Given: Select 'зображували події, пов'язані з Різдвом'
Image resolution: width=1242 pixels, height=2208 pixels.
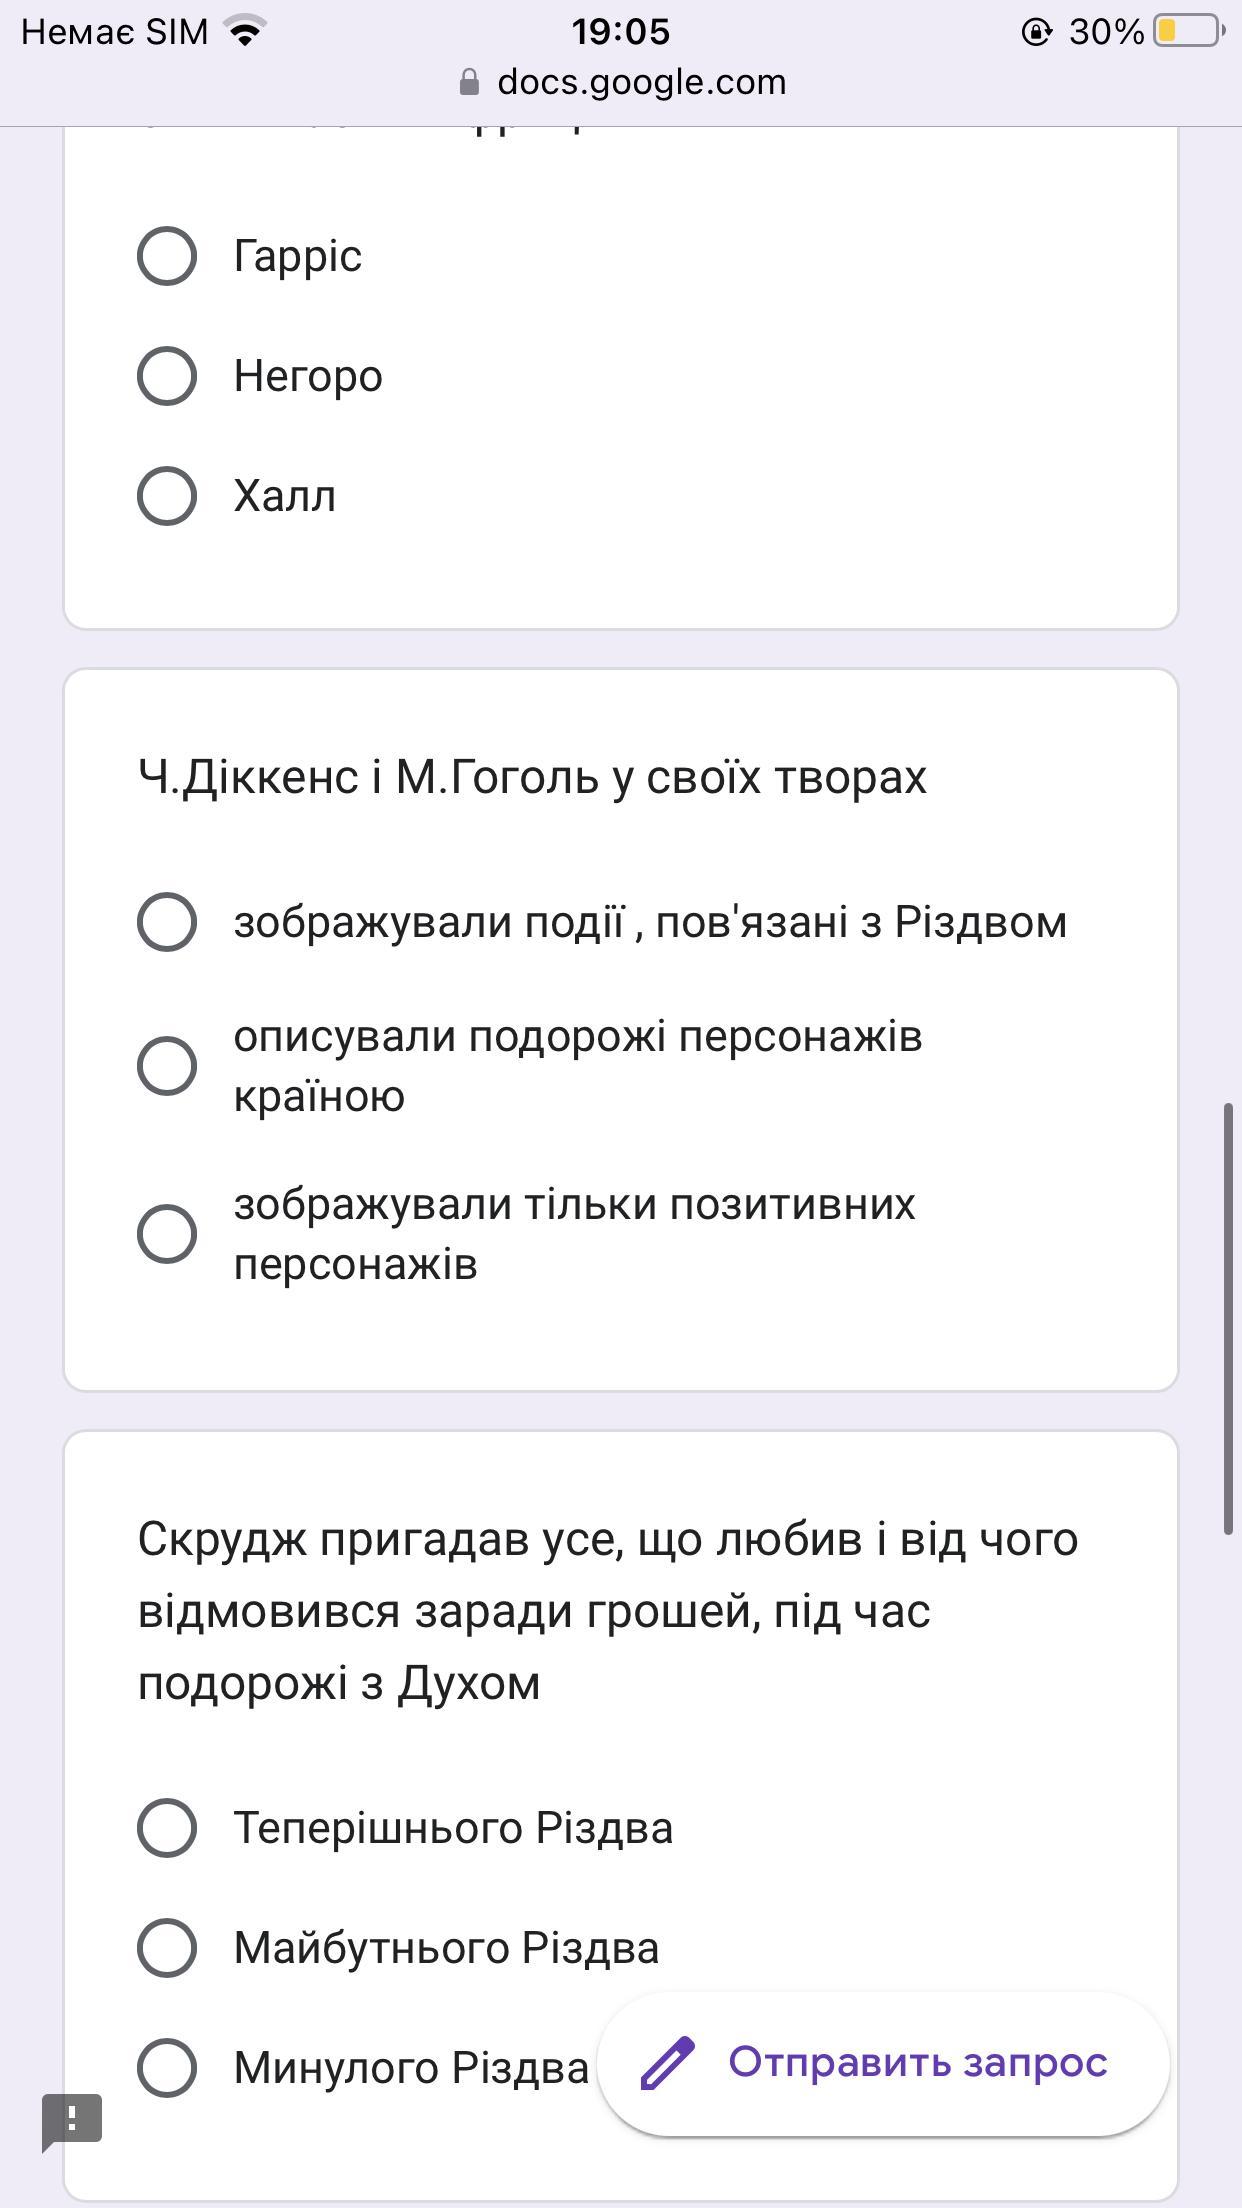Looking at the screenshot, I should [x=167, y=922].
